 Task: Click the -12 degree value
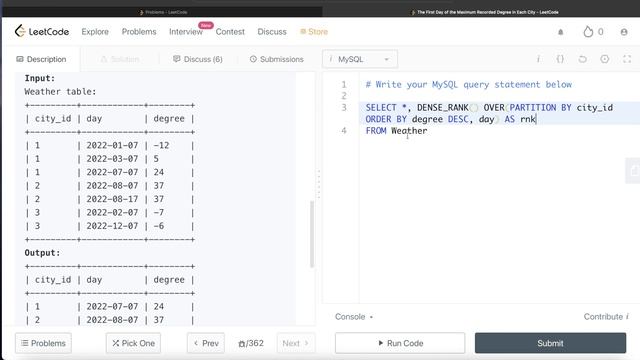[161, 145]
